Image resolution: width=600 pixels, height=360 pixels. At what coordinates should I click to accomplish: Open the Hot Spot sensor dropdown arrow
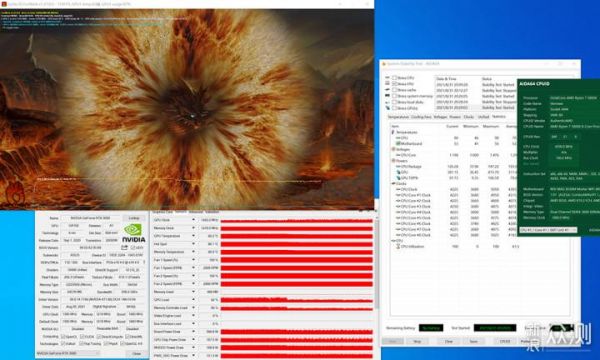(193, 244)
